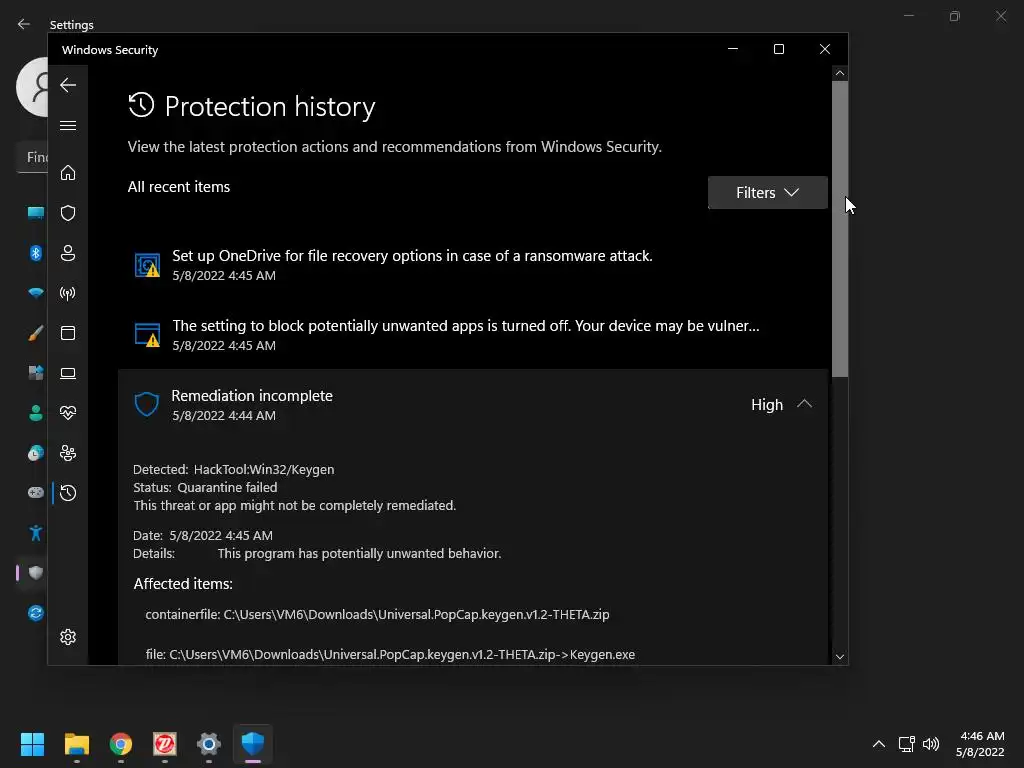This screenshot has height=768, width=1024.
Task: Select the Quarantine failed status text
Action: 227,488
